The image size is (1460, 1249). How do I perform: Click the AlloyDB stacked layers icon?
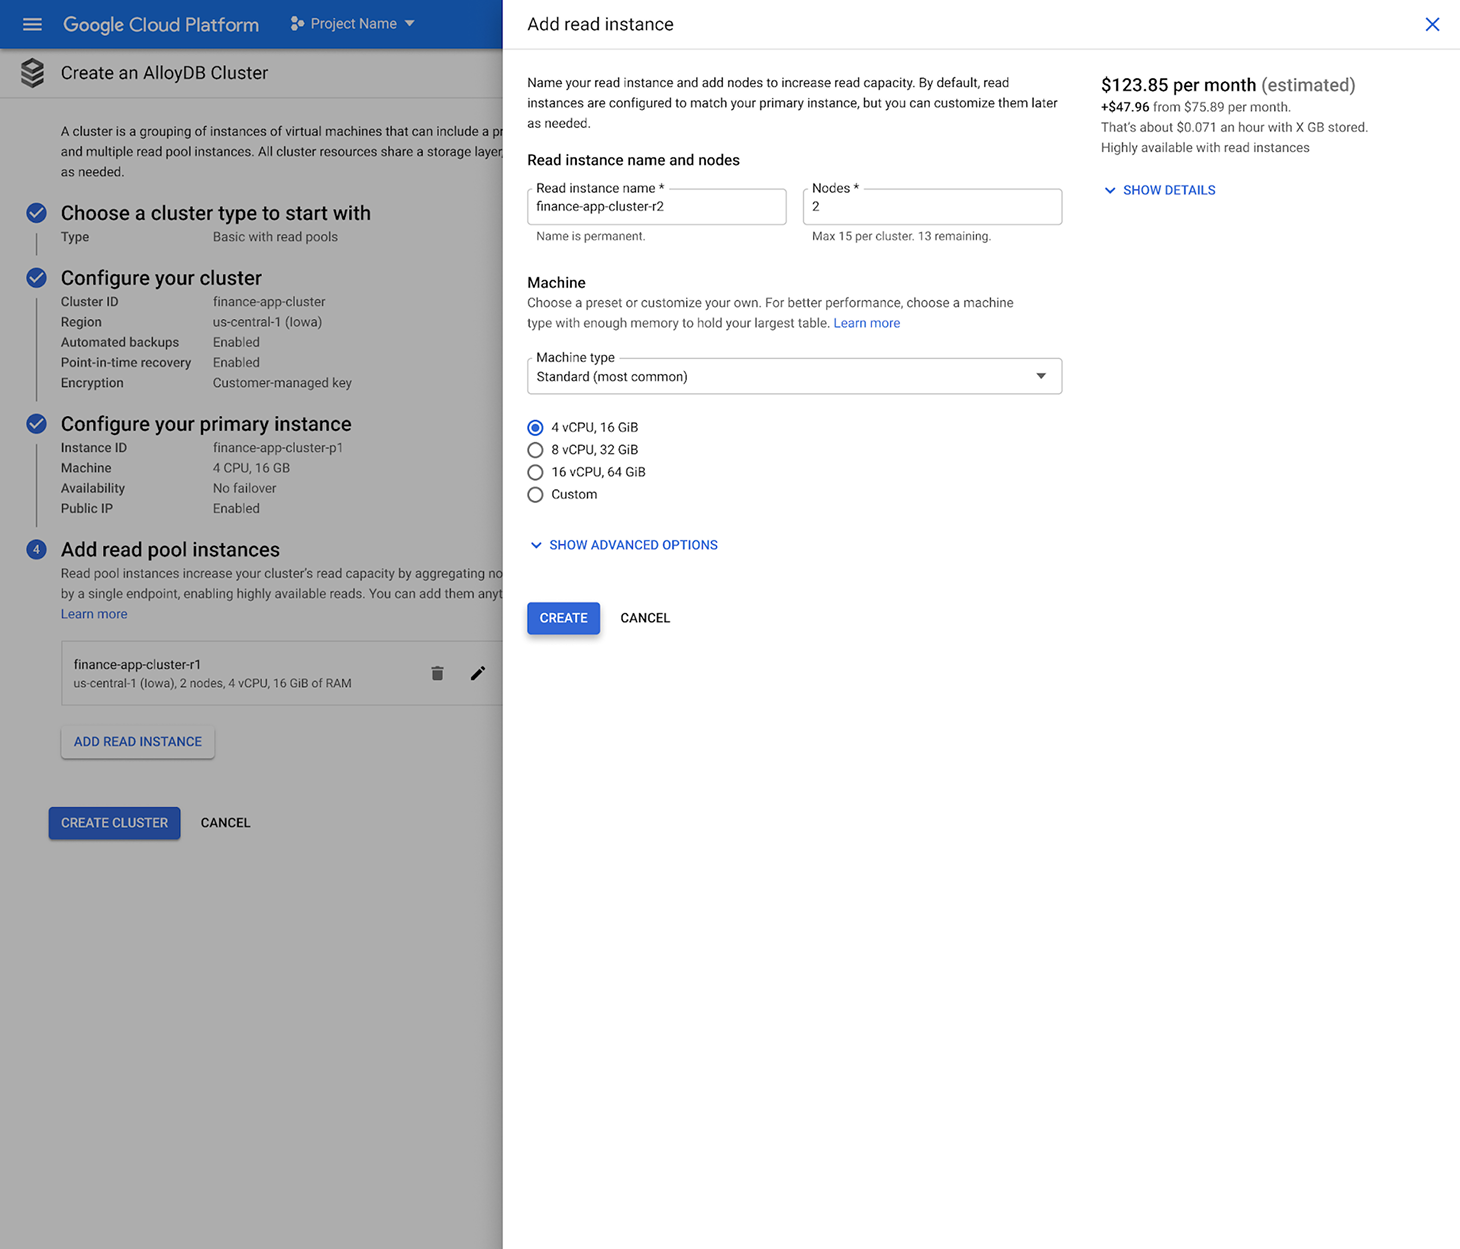tap(32, 73)
